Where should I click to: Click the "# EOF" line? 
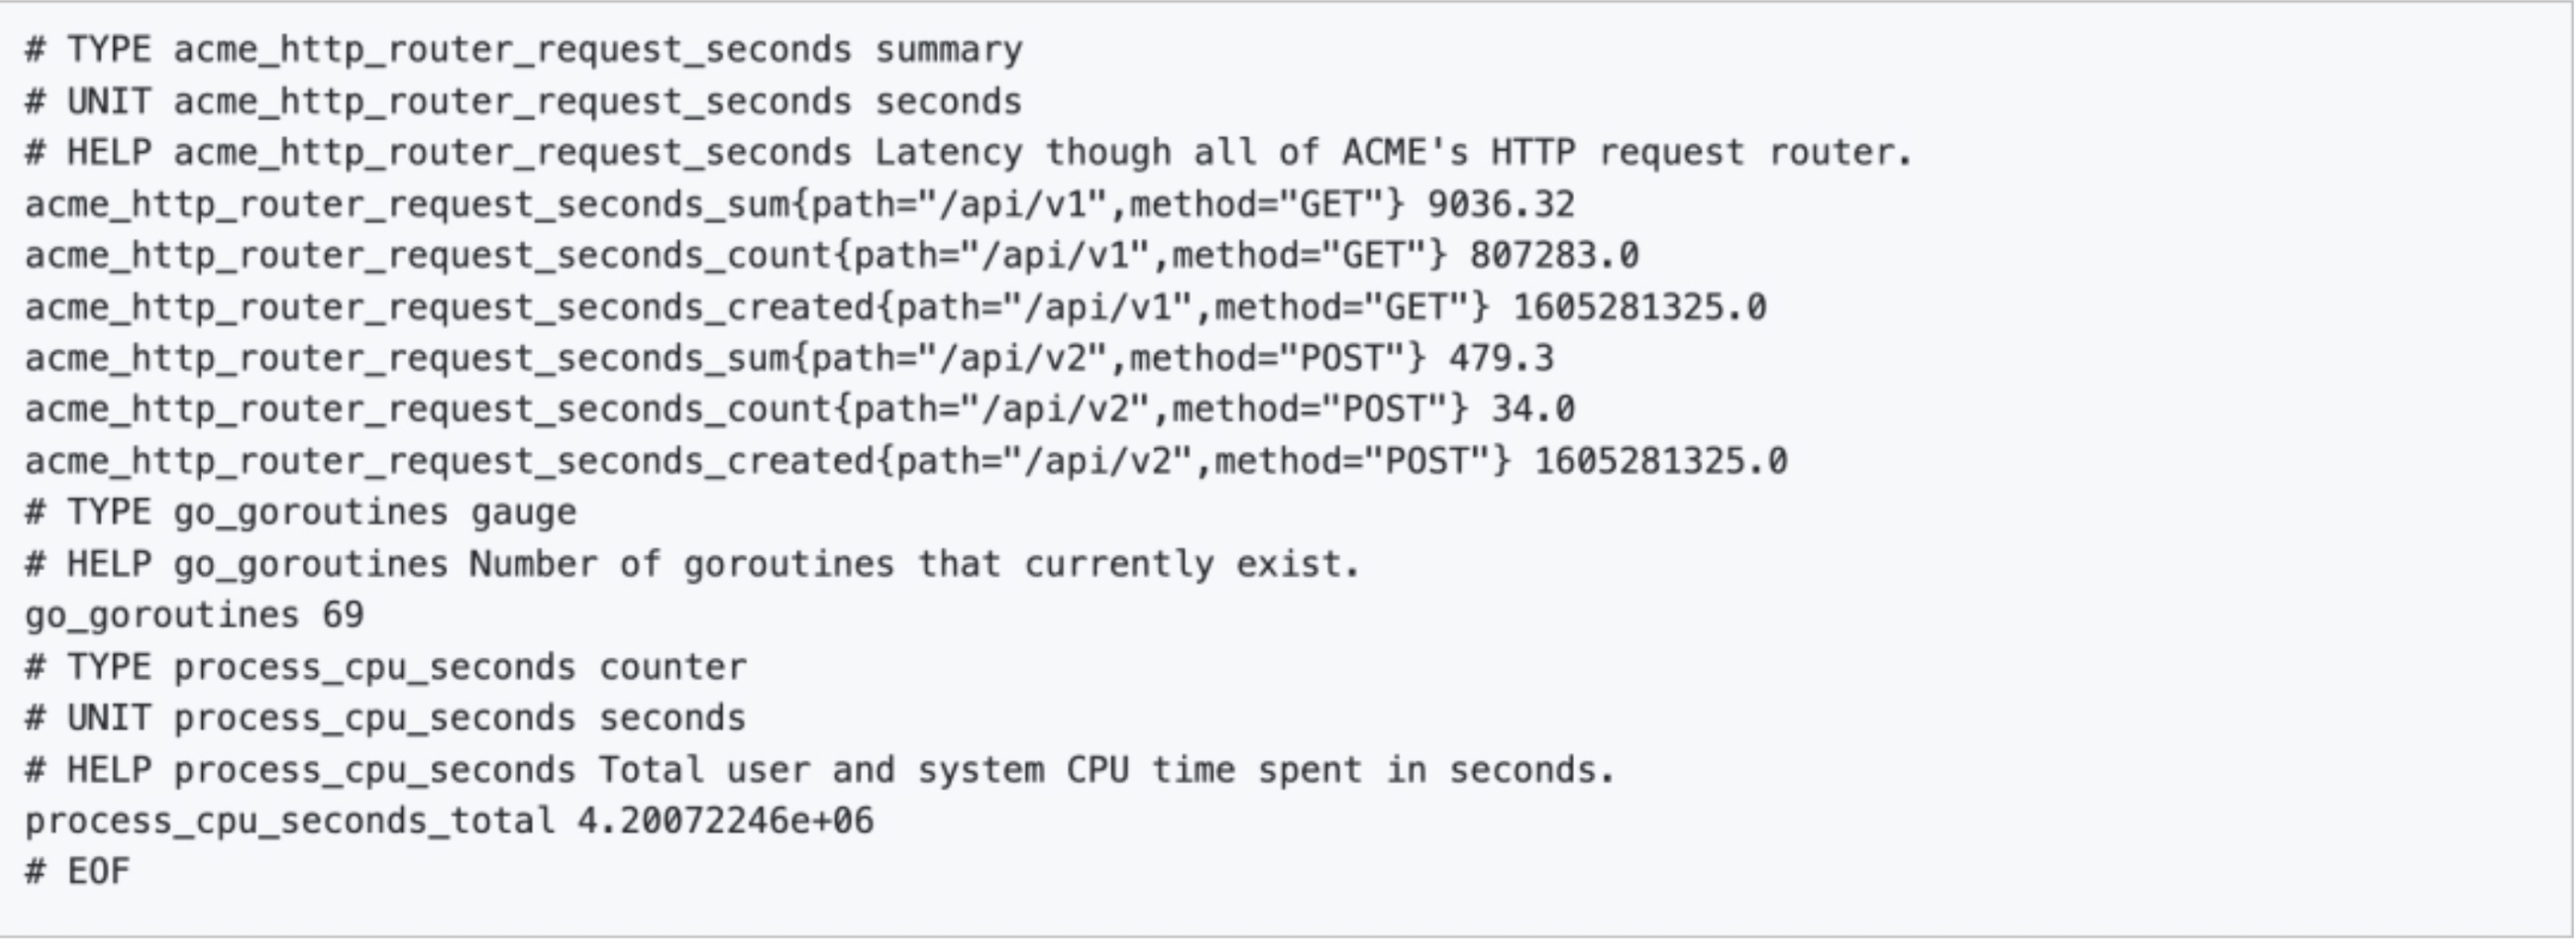coord(78,872)
